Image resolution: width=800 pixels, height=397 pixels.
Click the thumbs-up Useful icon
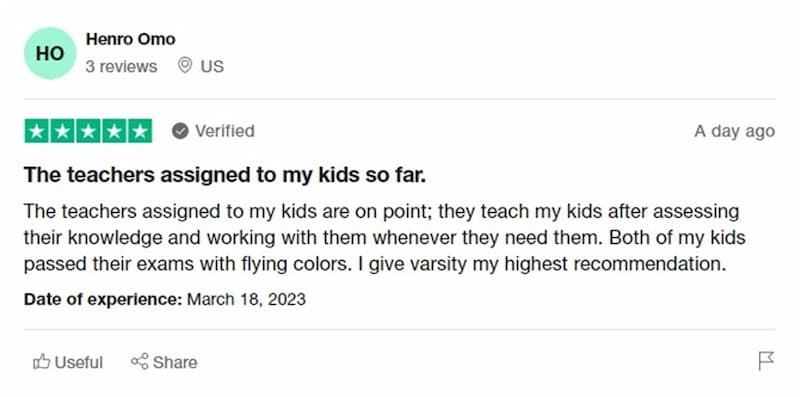coord(42,362)
